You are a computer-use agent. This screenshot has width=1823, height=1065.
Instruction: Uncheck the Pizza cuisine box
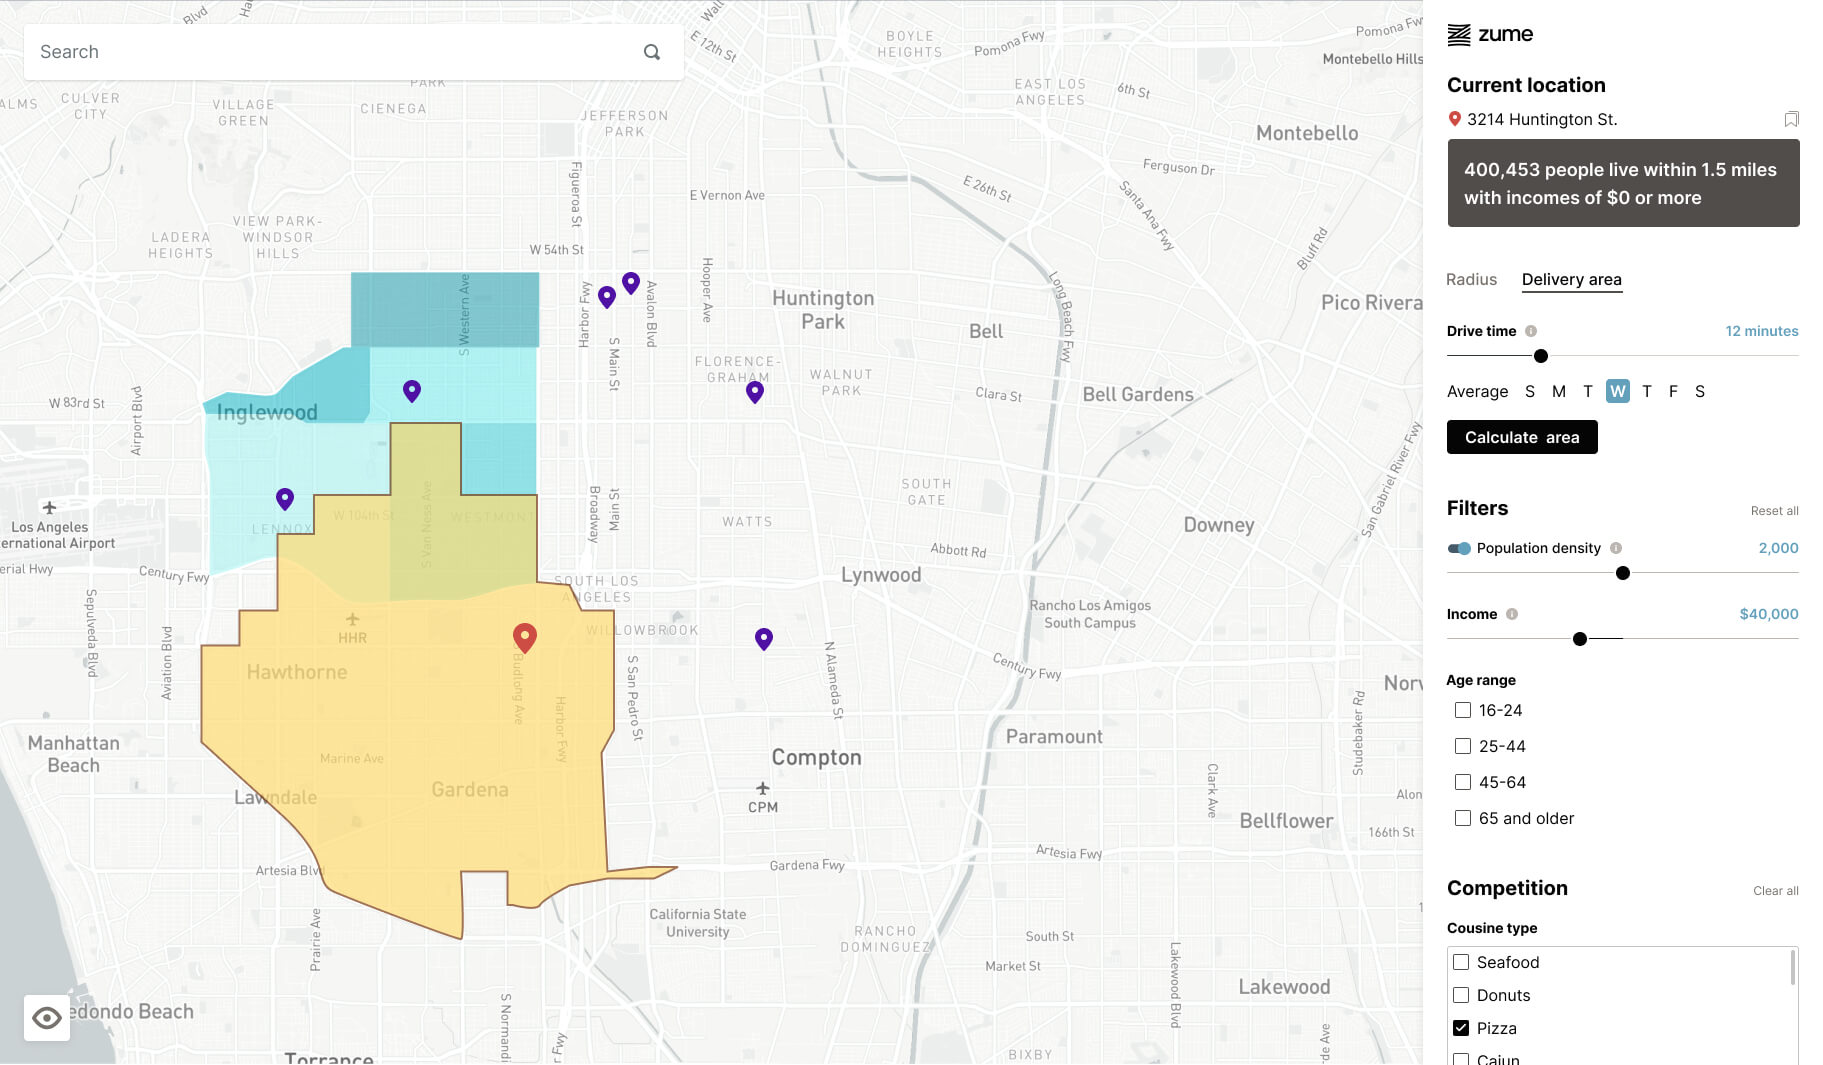click(1461, 1028)
